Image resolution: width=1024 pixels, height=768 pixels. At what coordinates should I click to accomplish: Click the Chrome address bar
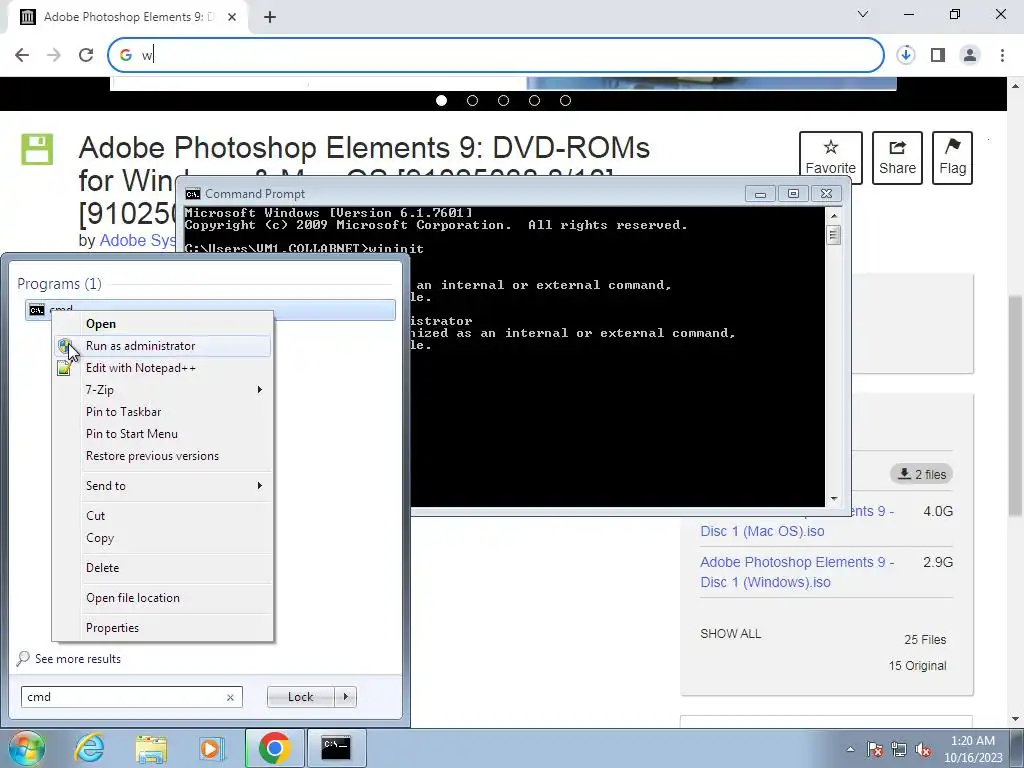(x=496, y=55)
